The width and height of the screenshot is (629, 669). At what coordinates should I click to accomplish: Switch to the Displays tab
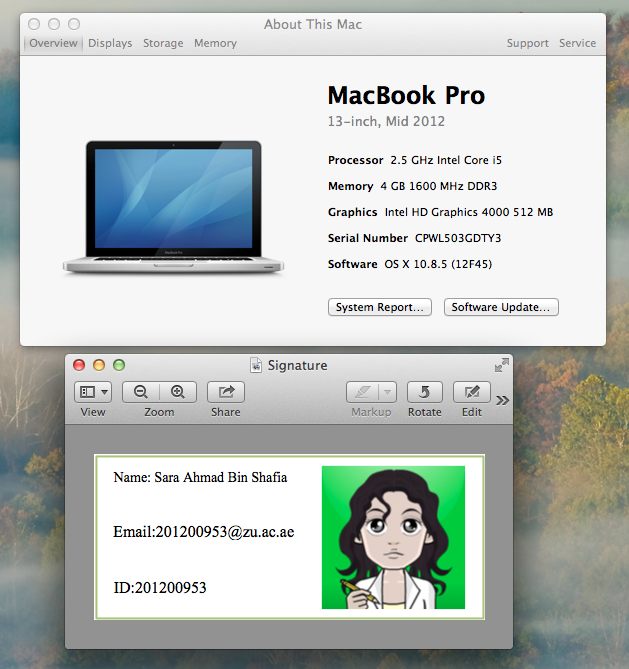(x=110, y=43)
